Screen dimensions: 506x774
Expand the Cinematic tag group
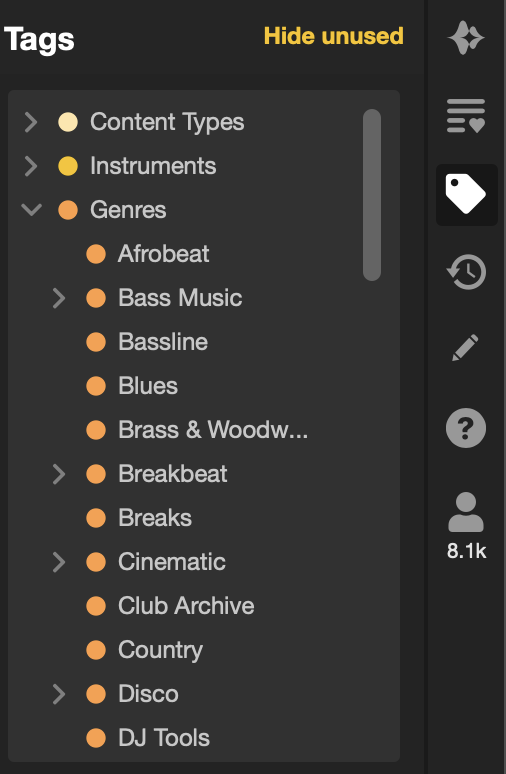(59, 562)
